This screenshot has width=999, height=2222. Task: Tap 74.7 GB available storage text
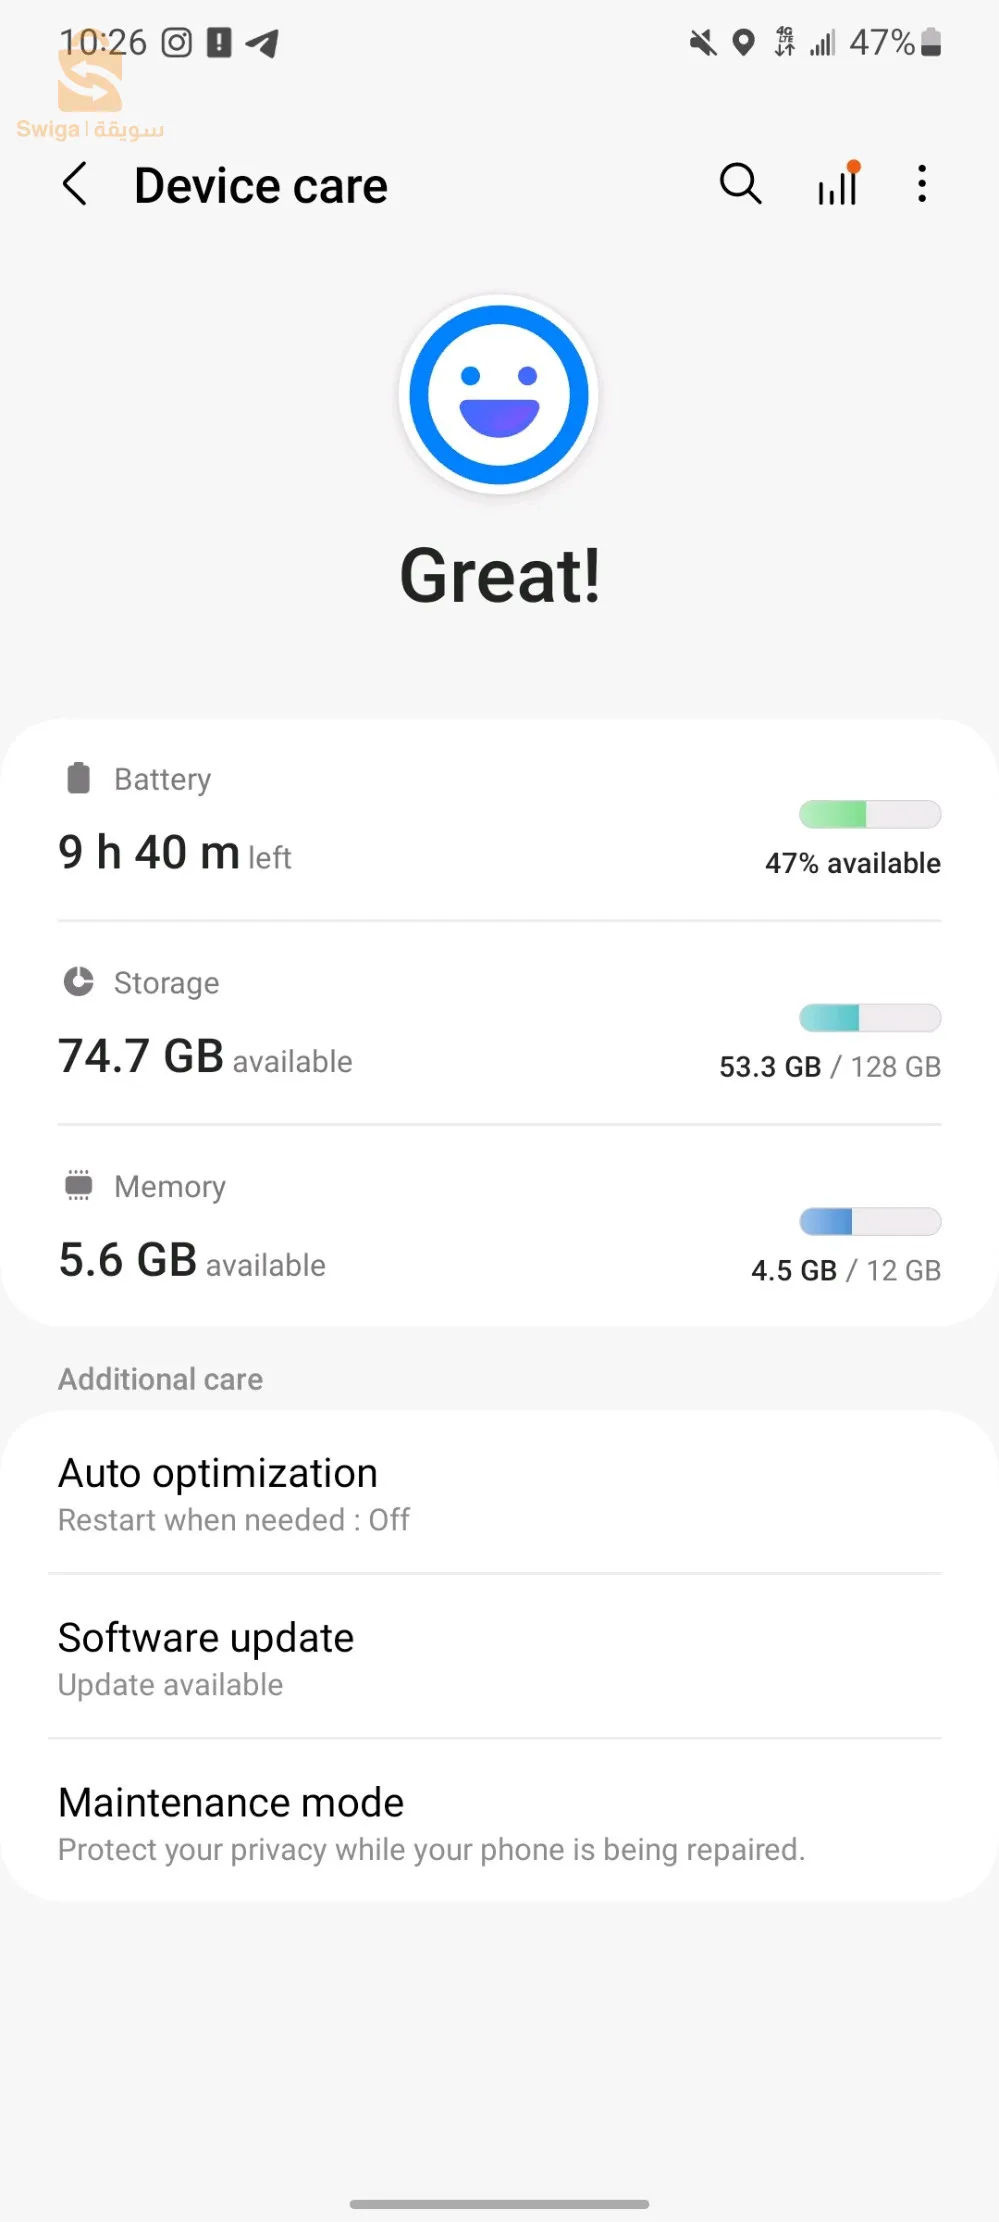tap(205, 1057)
